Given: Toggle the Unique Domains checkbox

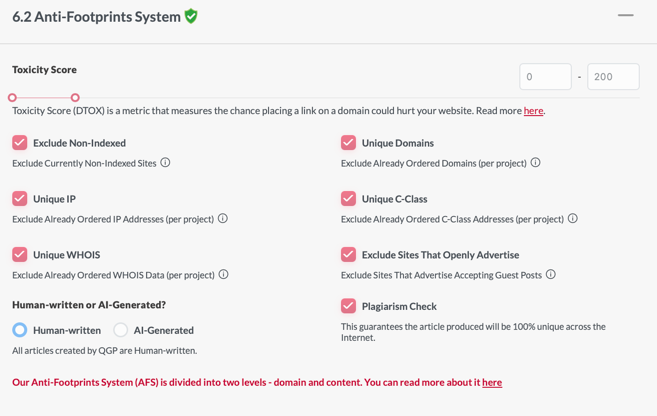Looking at the screenshot, I should [348, 142].
